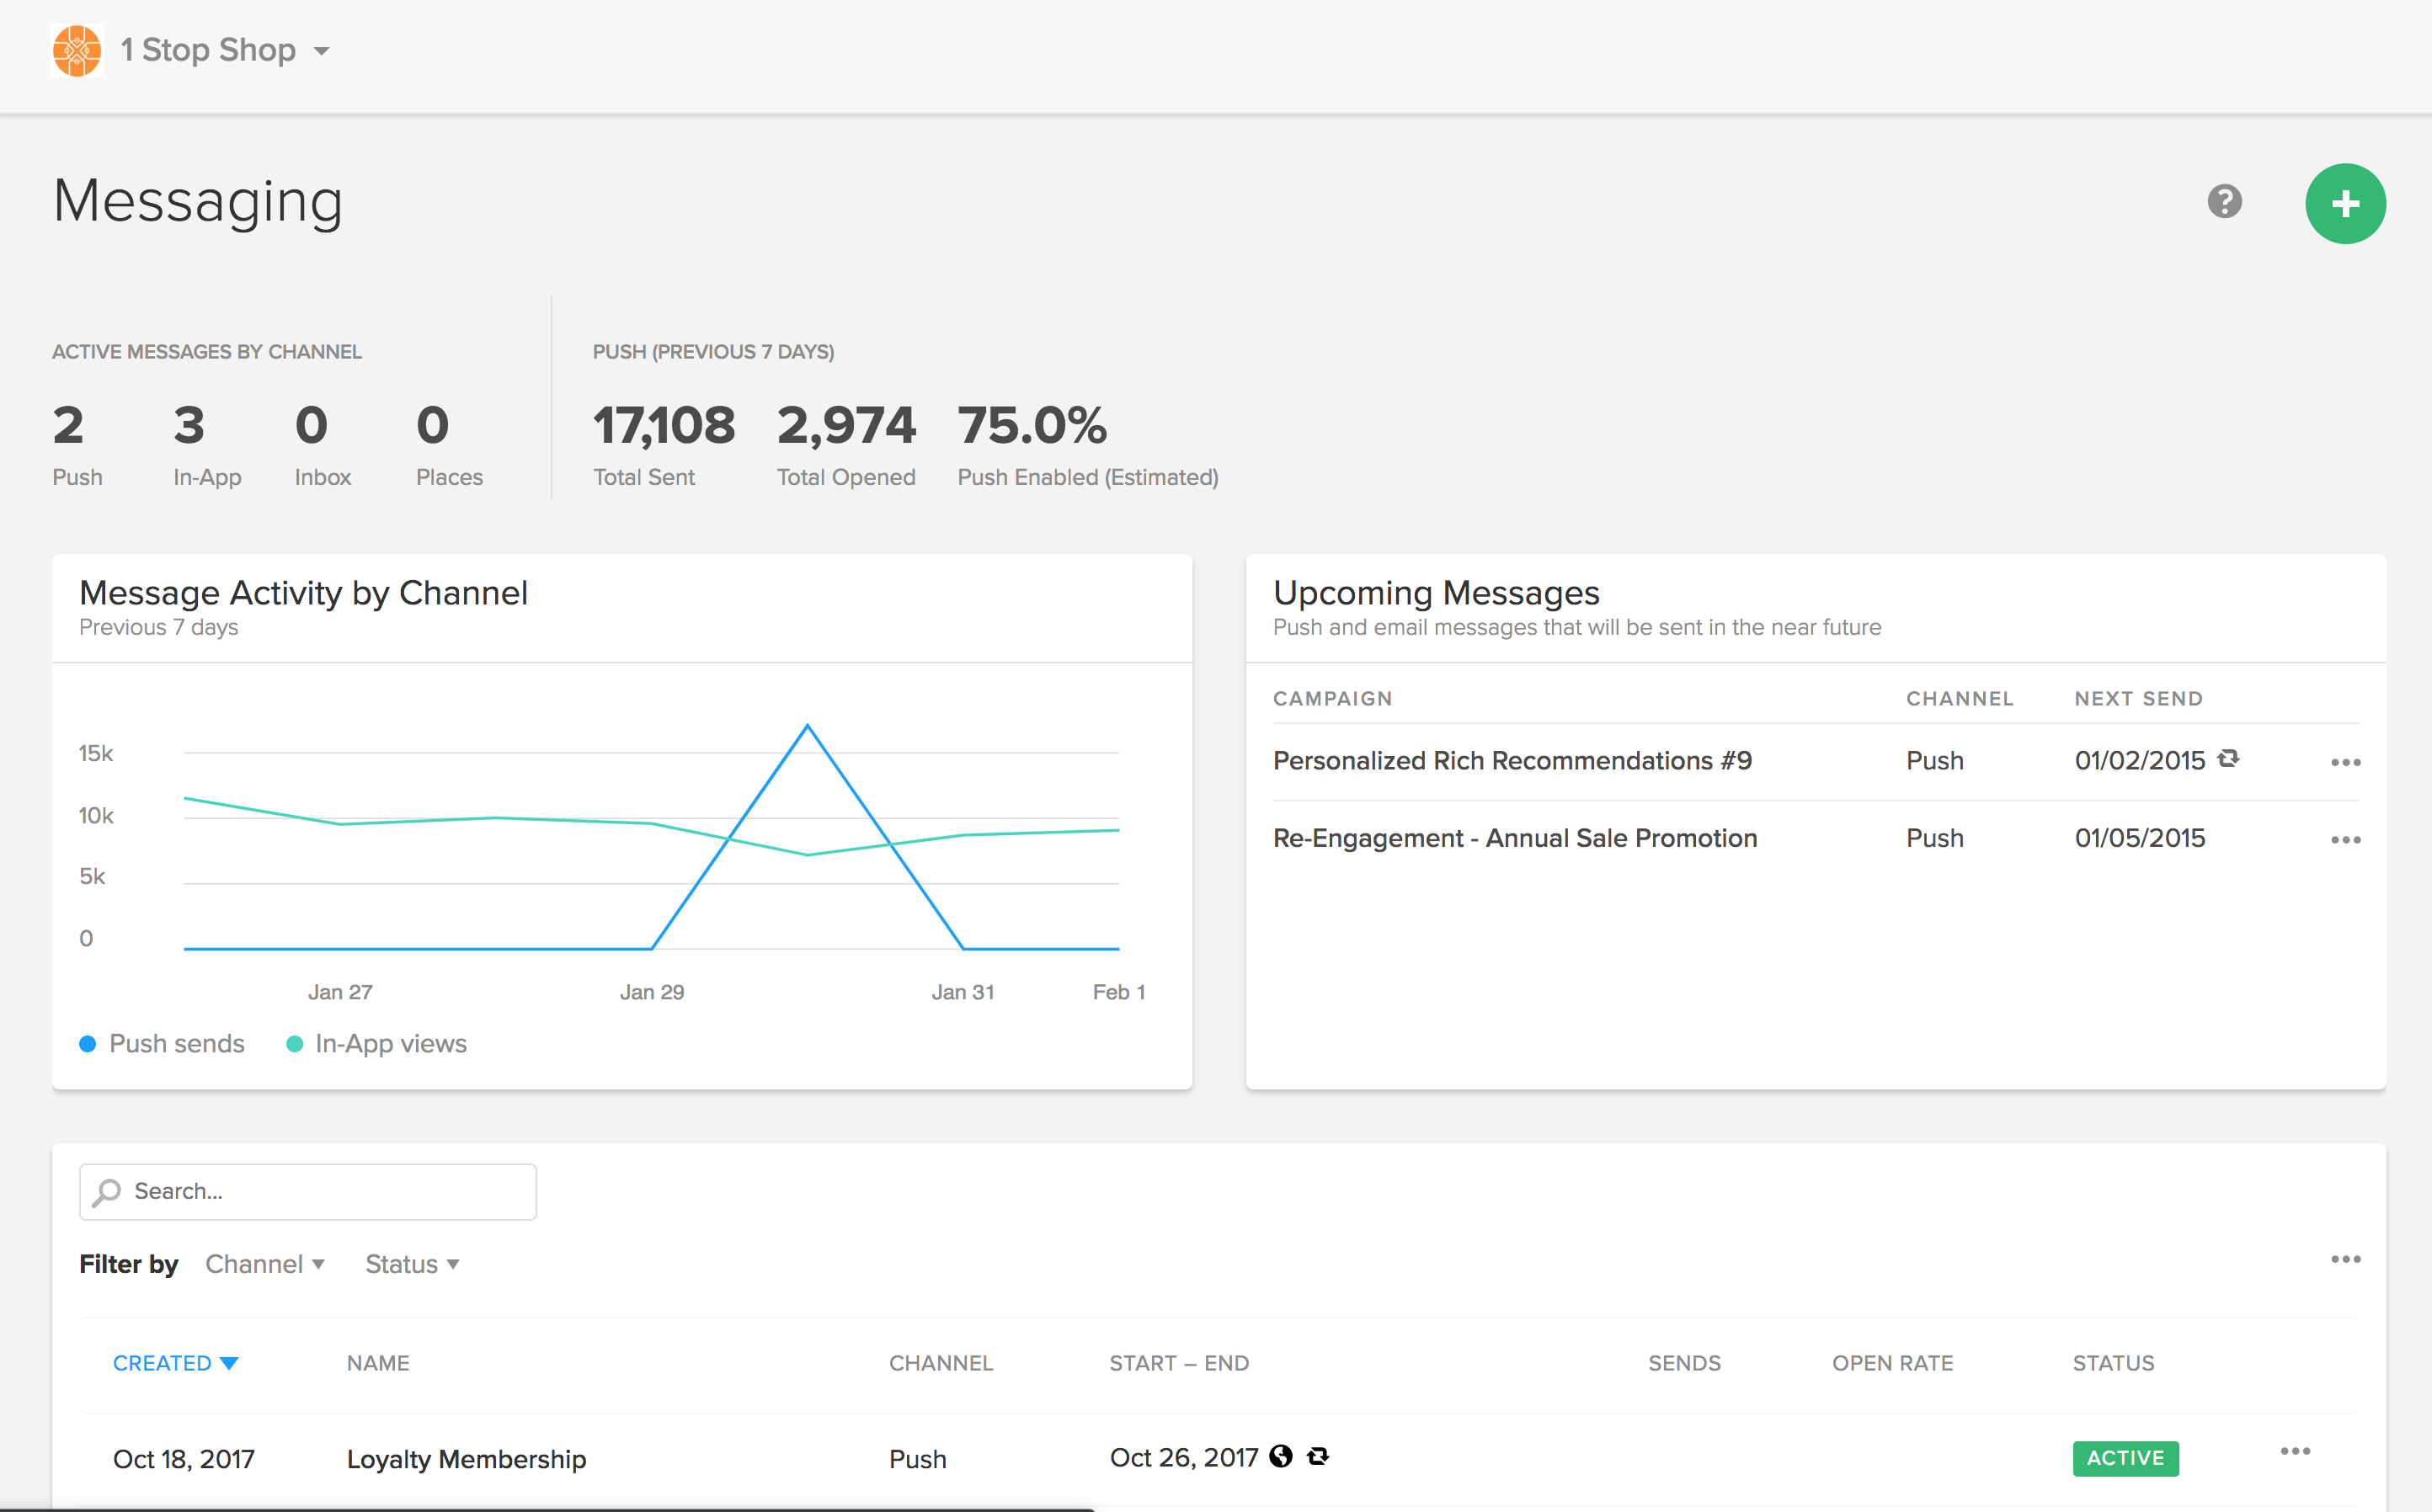Open the help question mark icon
The height and width of the screenshot is (1512, 2432).
2224,201
